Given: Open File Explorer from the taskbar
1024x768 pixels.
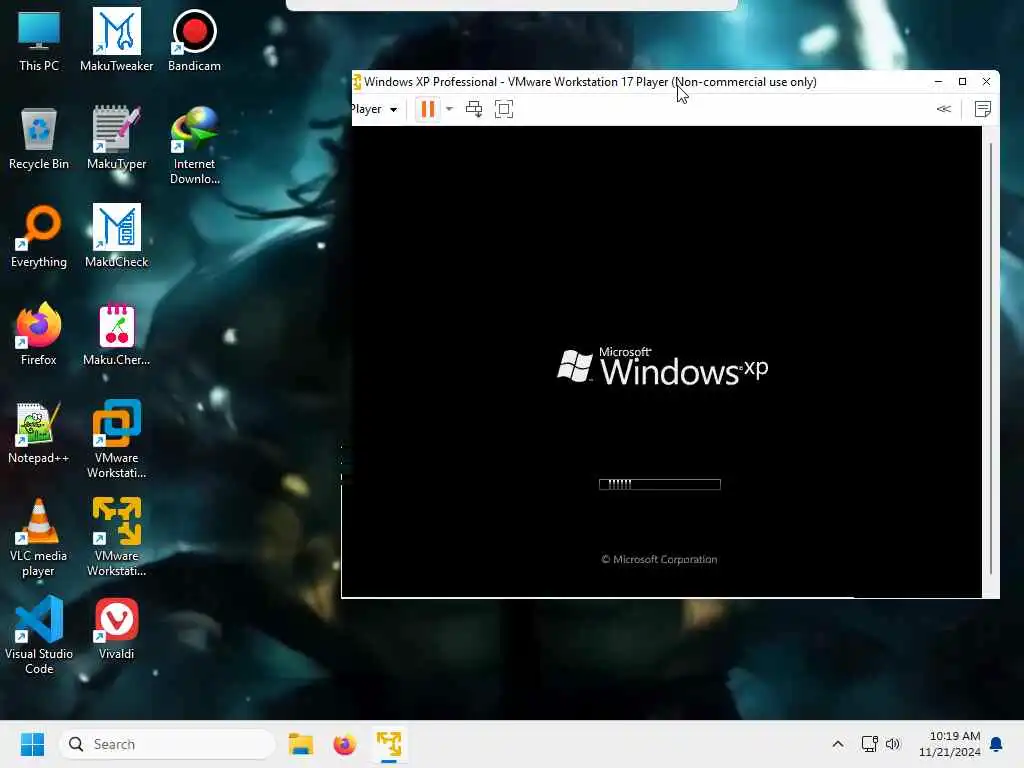Looking at the screenshot, I should point(301,744).
